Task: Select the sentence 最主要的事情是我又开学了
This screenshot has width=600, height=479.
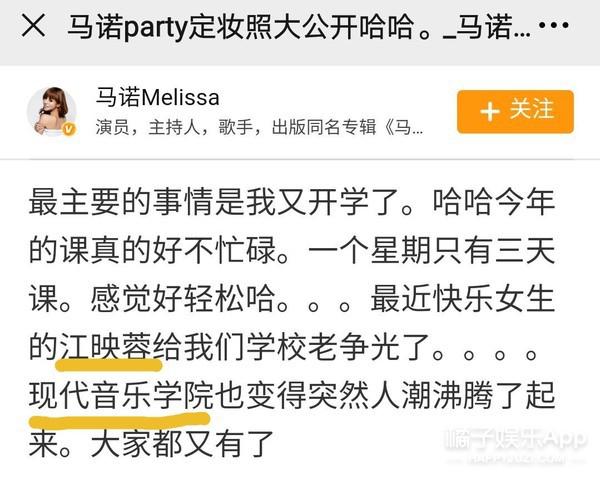Action: point(215,202)
